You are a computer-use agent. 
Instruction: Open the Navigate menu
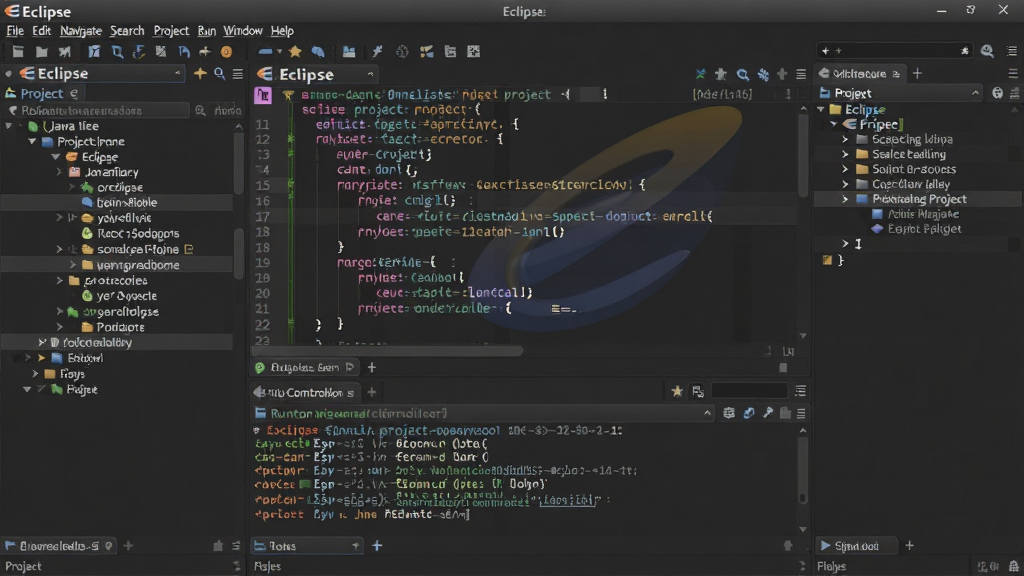(x=80, y=31)
